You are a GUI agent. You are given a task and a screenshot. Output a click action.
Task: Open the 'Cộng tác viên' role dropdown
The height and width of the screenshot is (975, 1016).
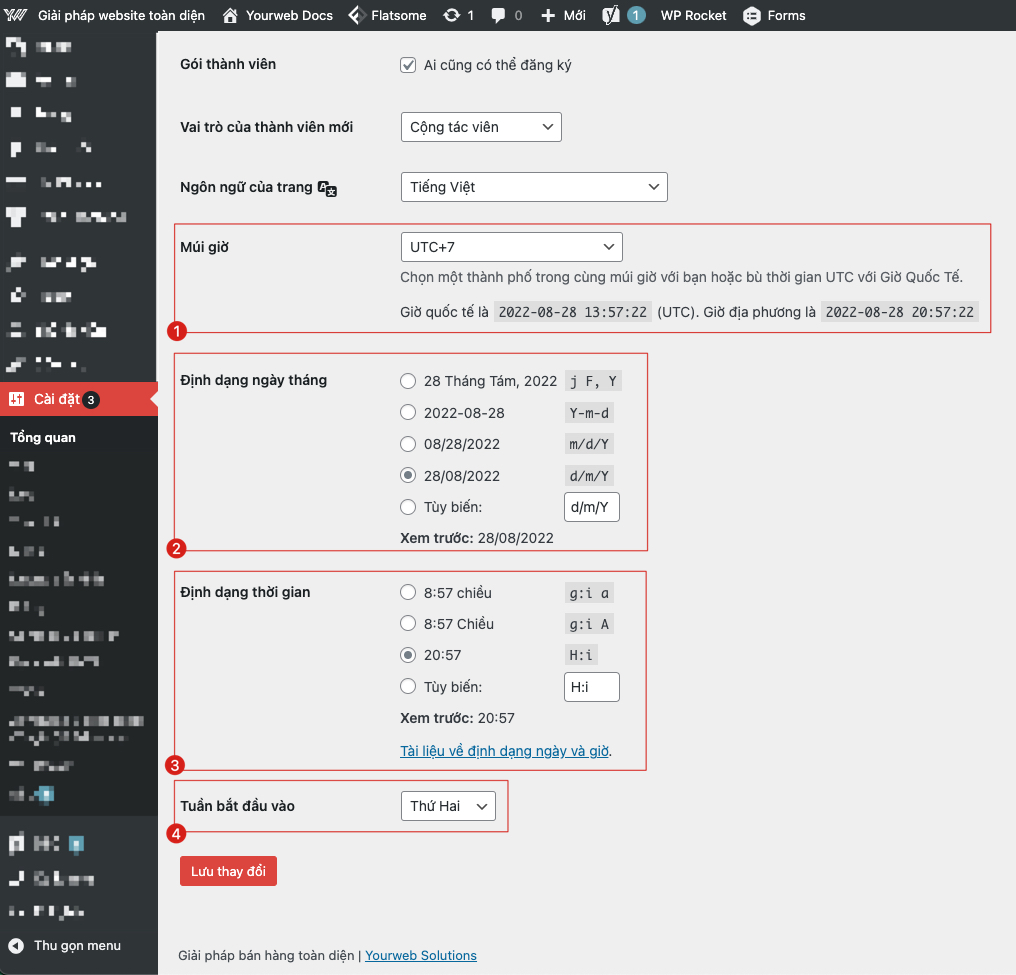pyautogui.click(x=480, y=127)
